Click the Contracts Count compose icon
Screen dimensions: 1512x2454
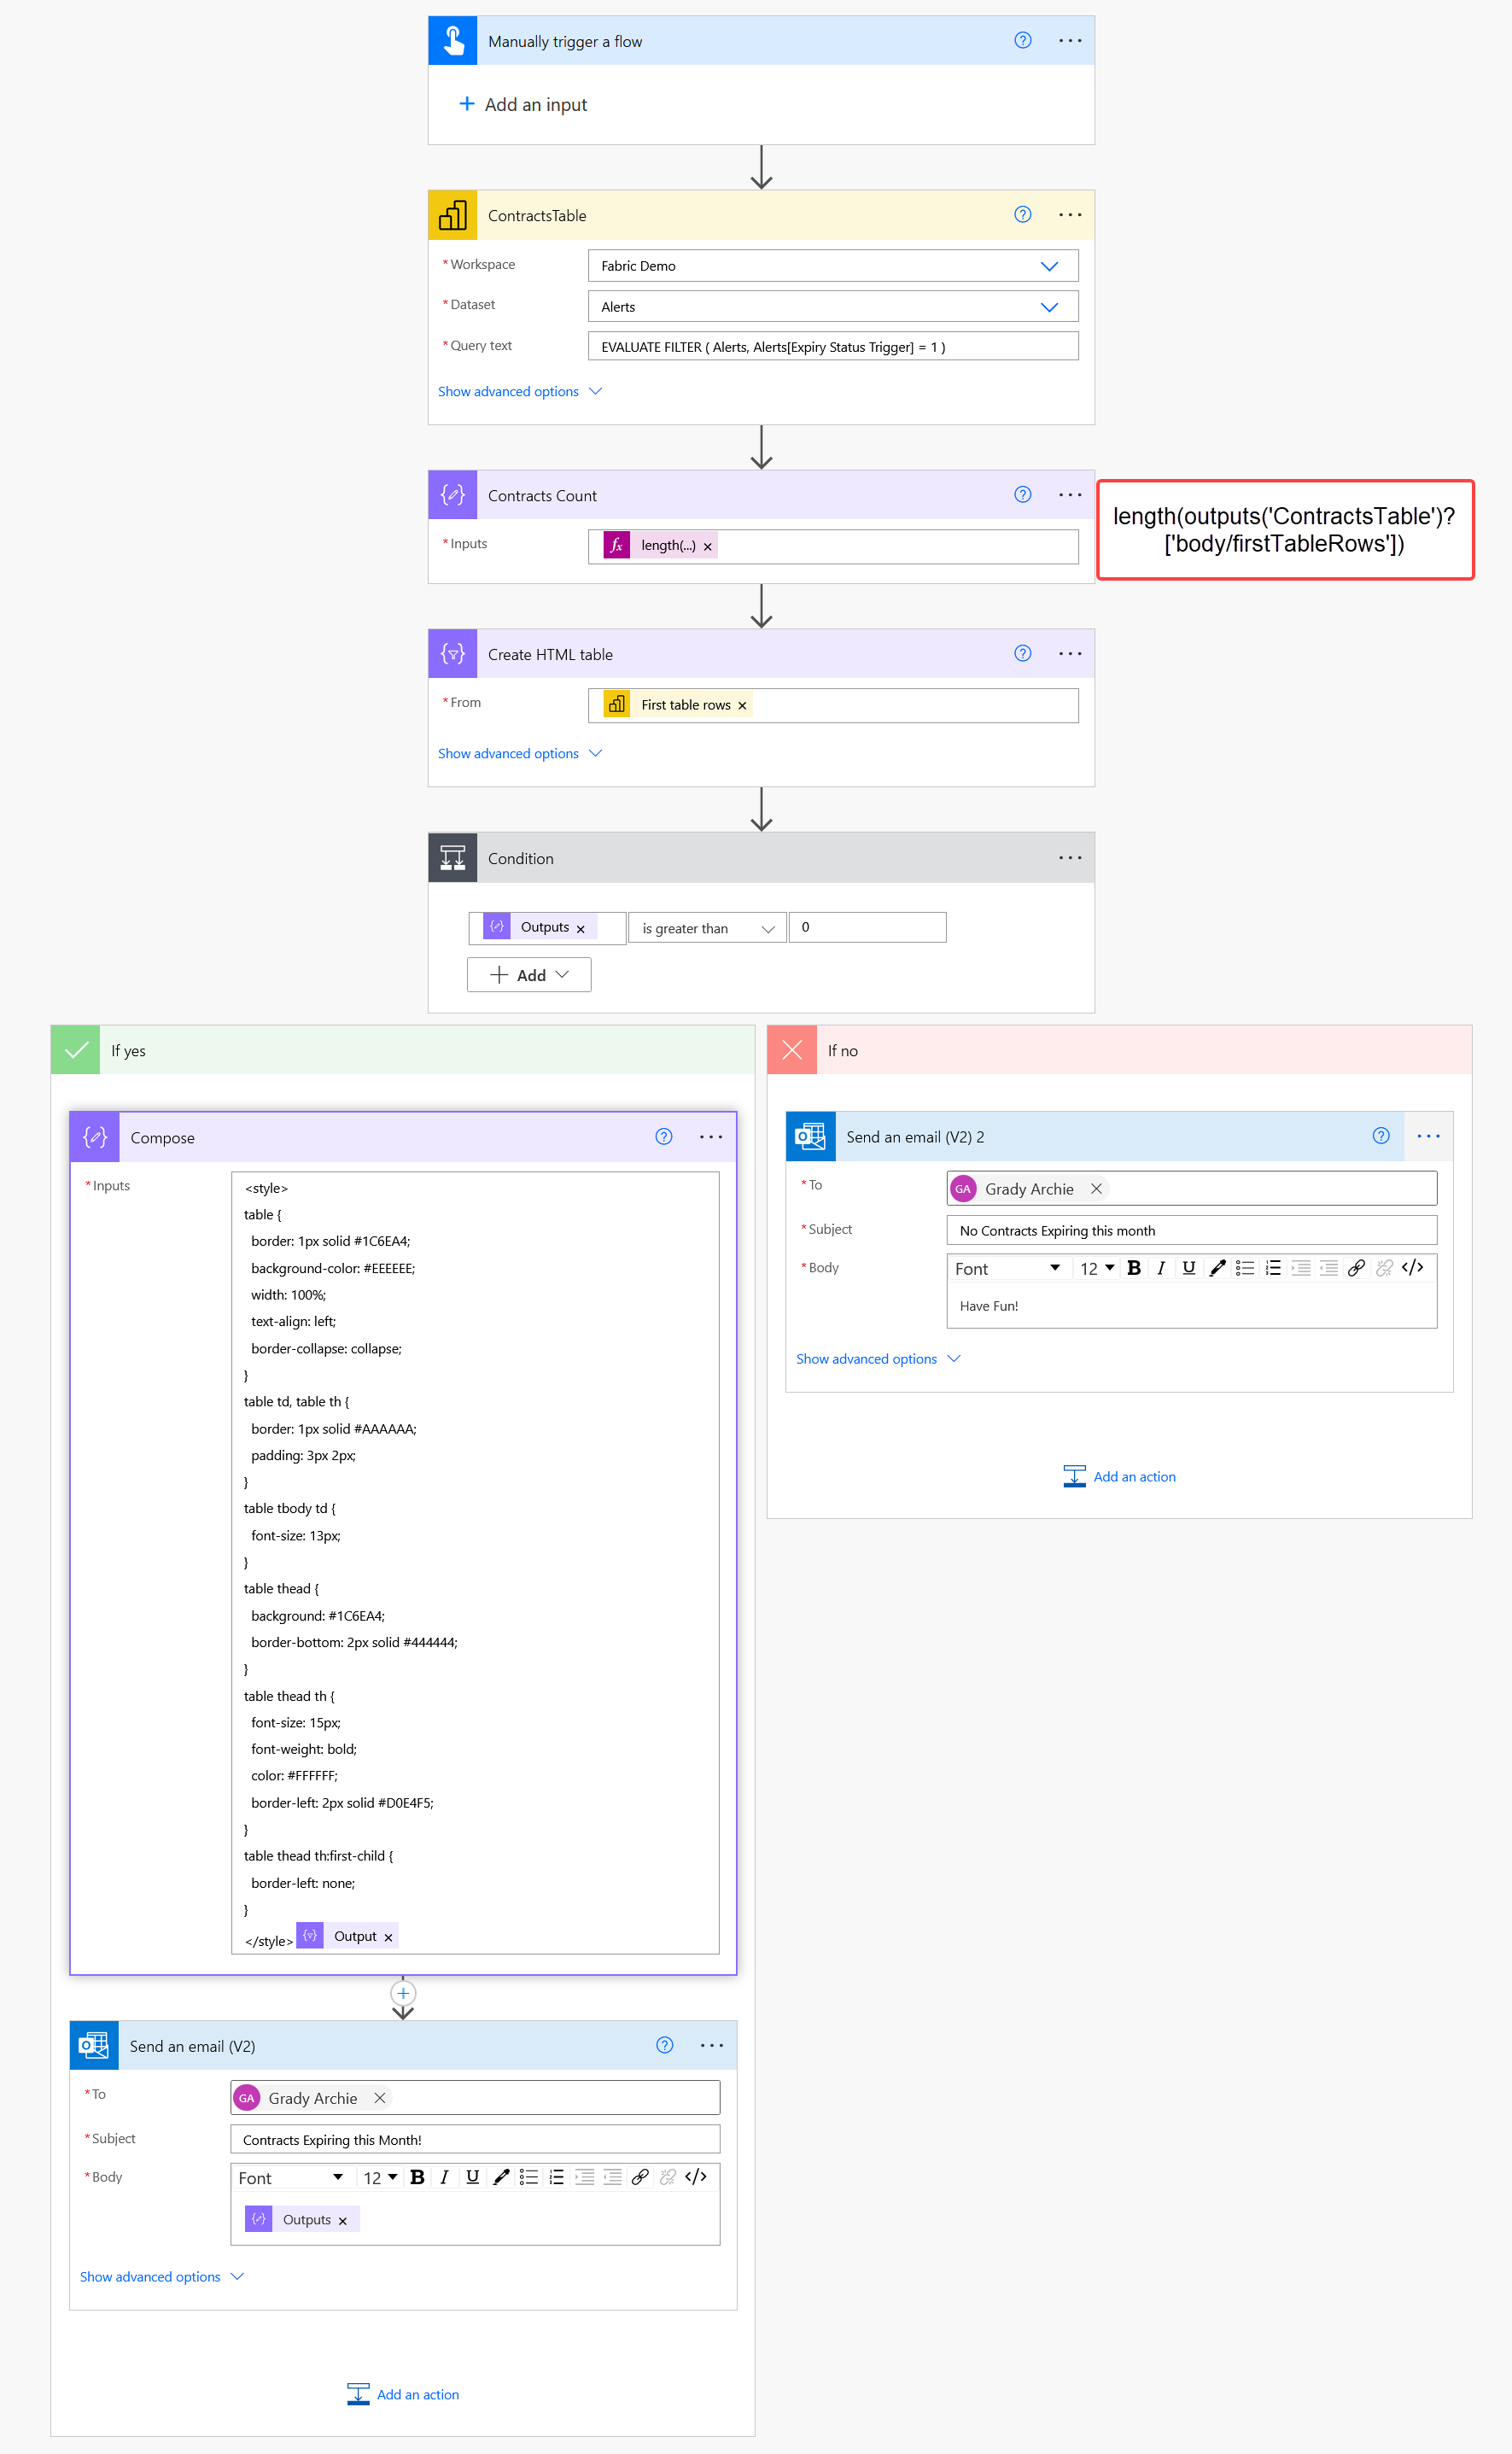pos(453,495)
